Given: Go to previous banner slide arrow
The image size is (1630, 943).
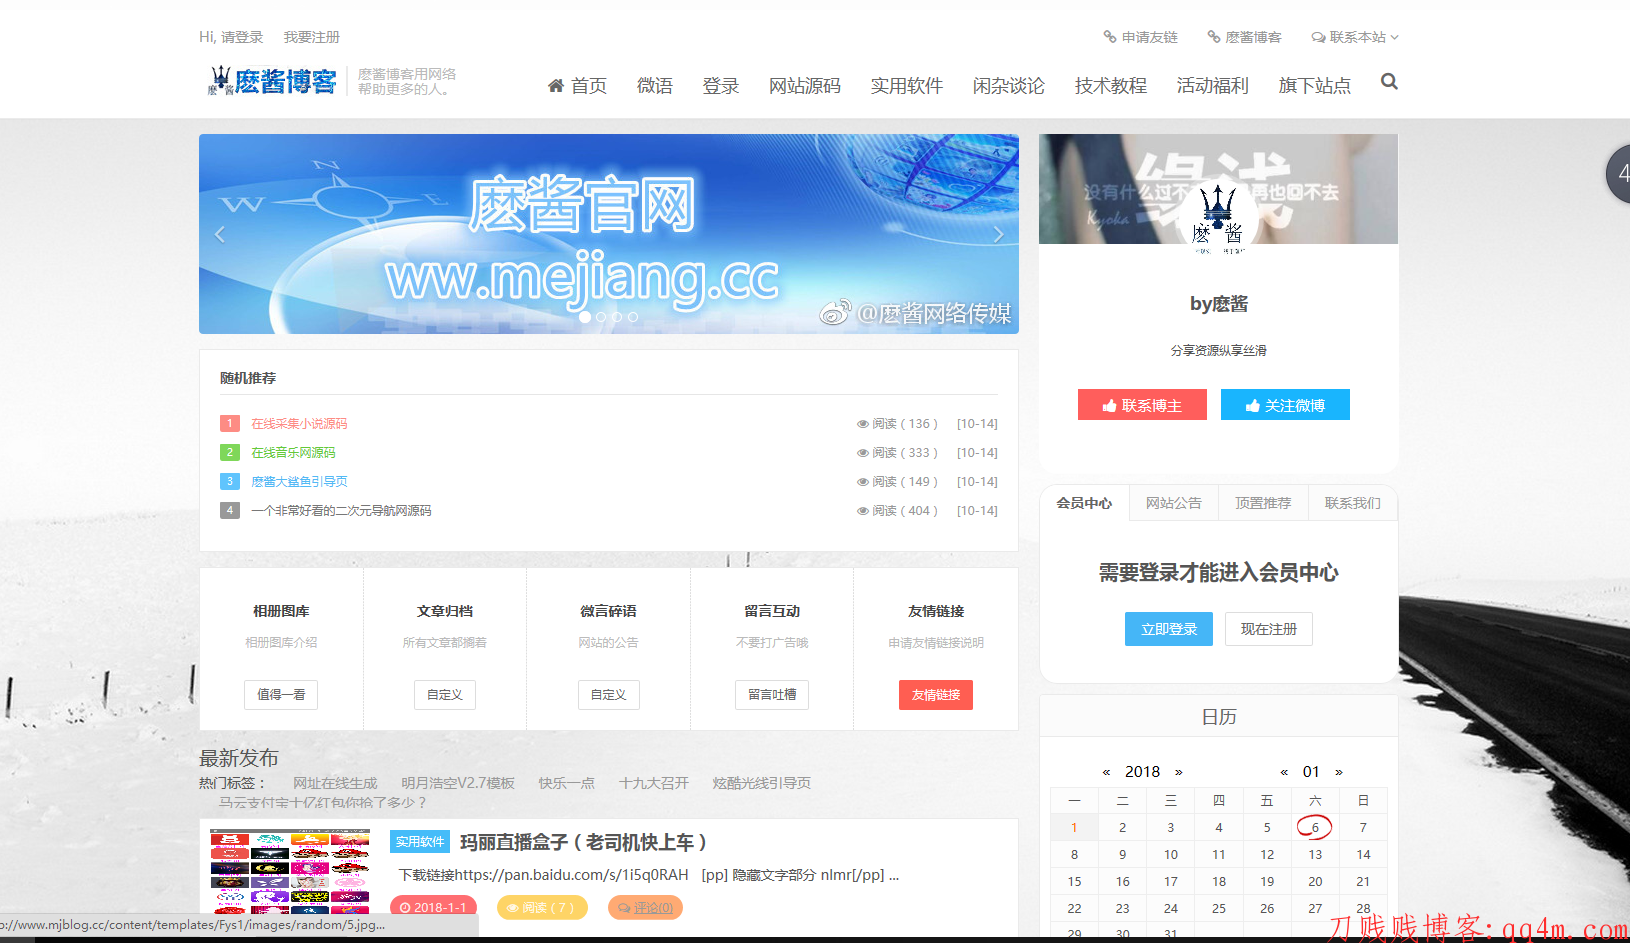Looking at the screenshot, I should pos(220,234).
